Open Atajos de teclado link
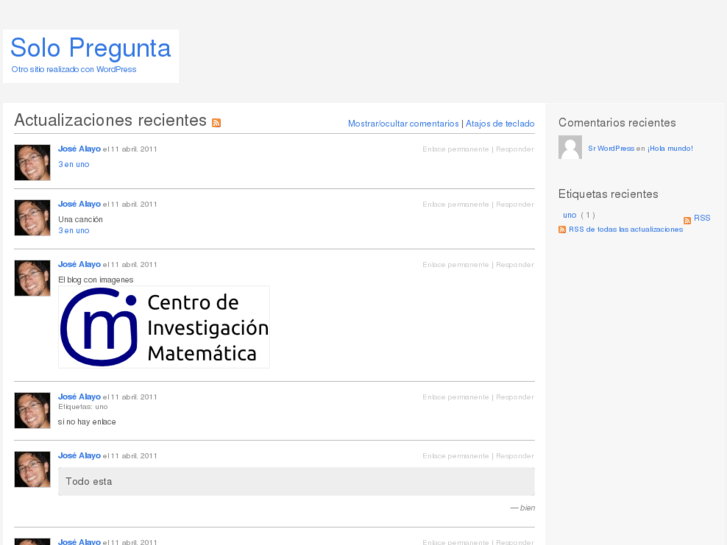 click(500, 123)
